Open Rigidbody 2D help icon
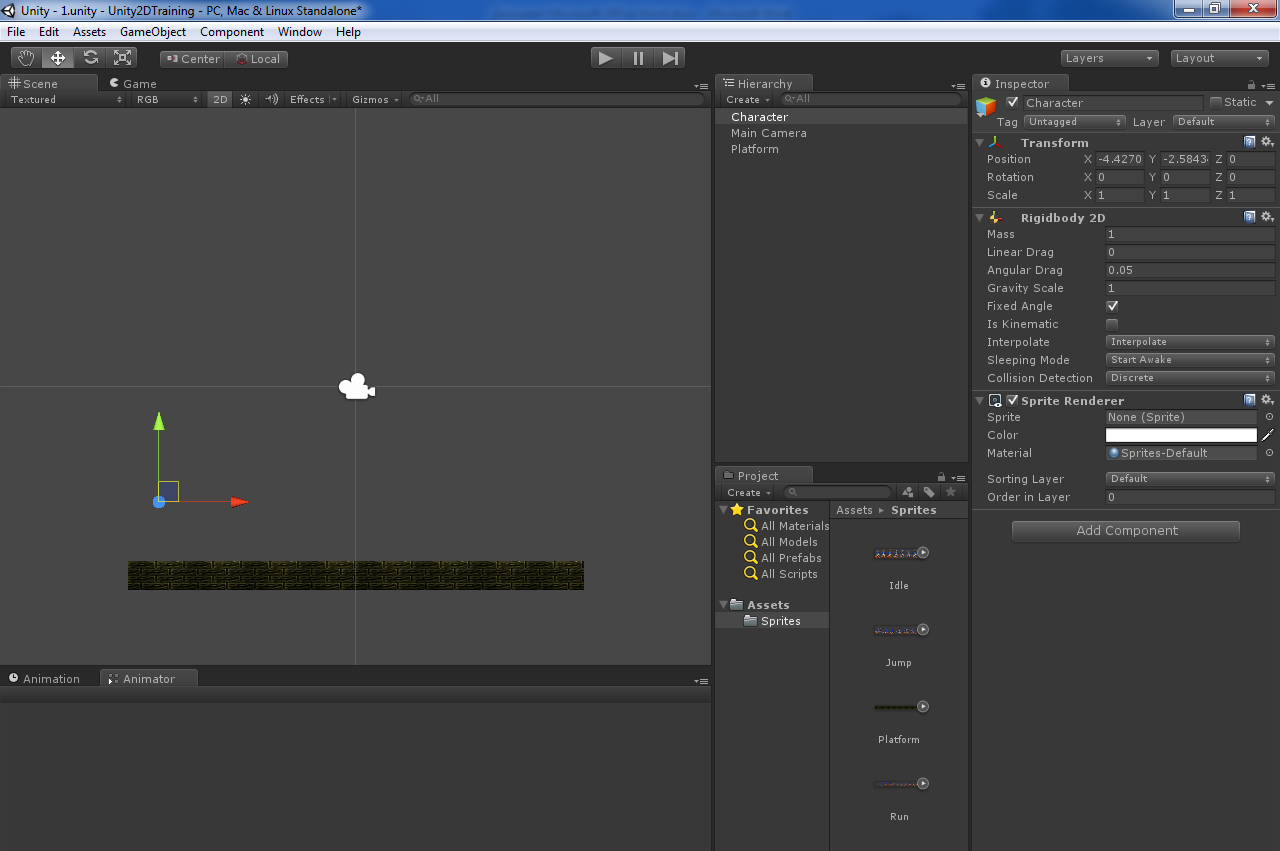Image resolution: width=1280 pixels, height=851 pixels. click(x=1250, y=217)
